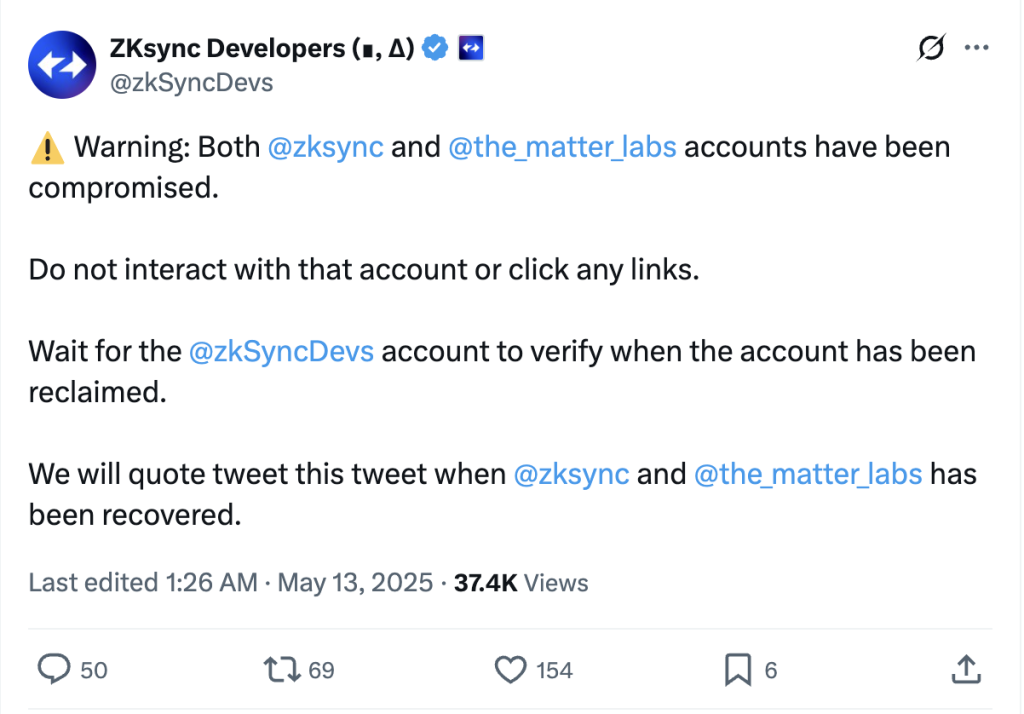Click the share upload arrow icon

tap(965, 669)
